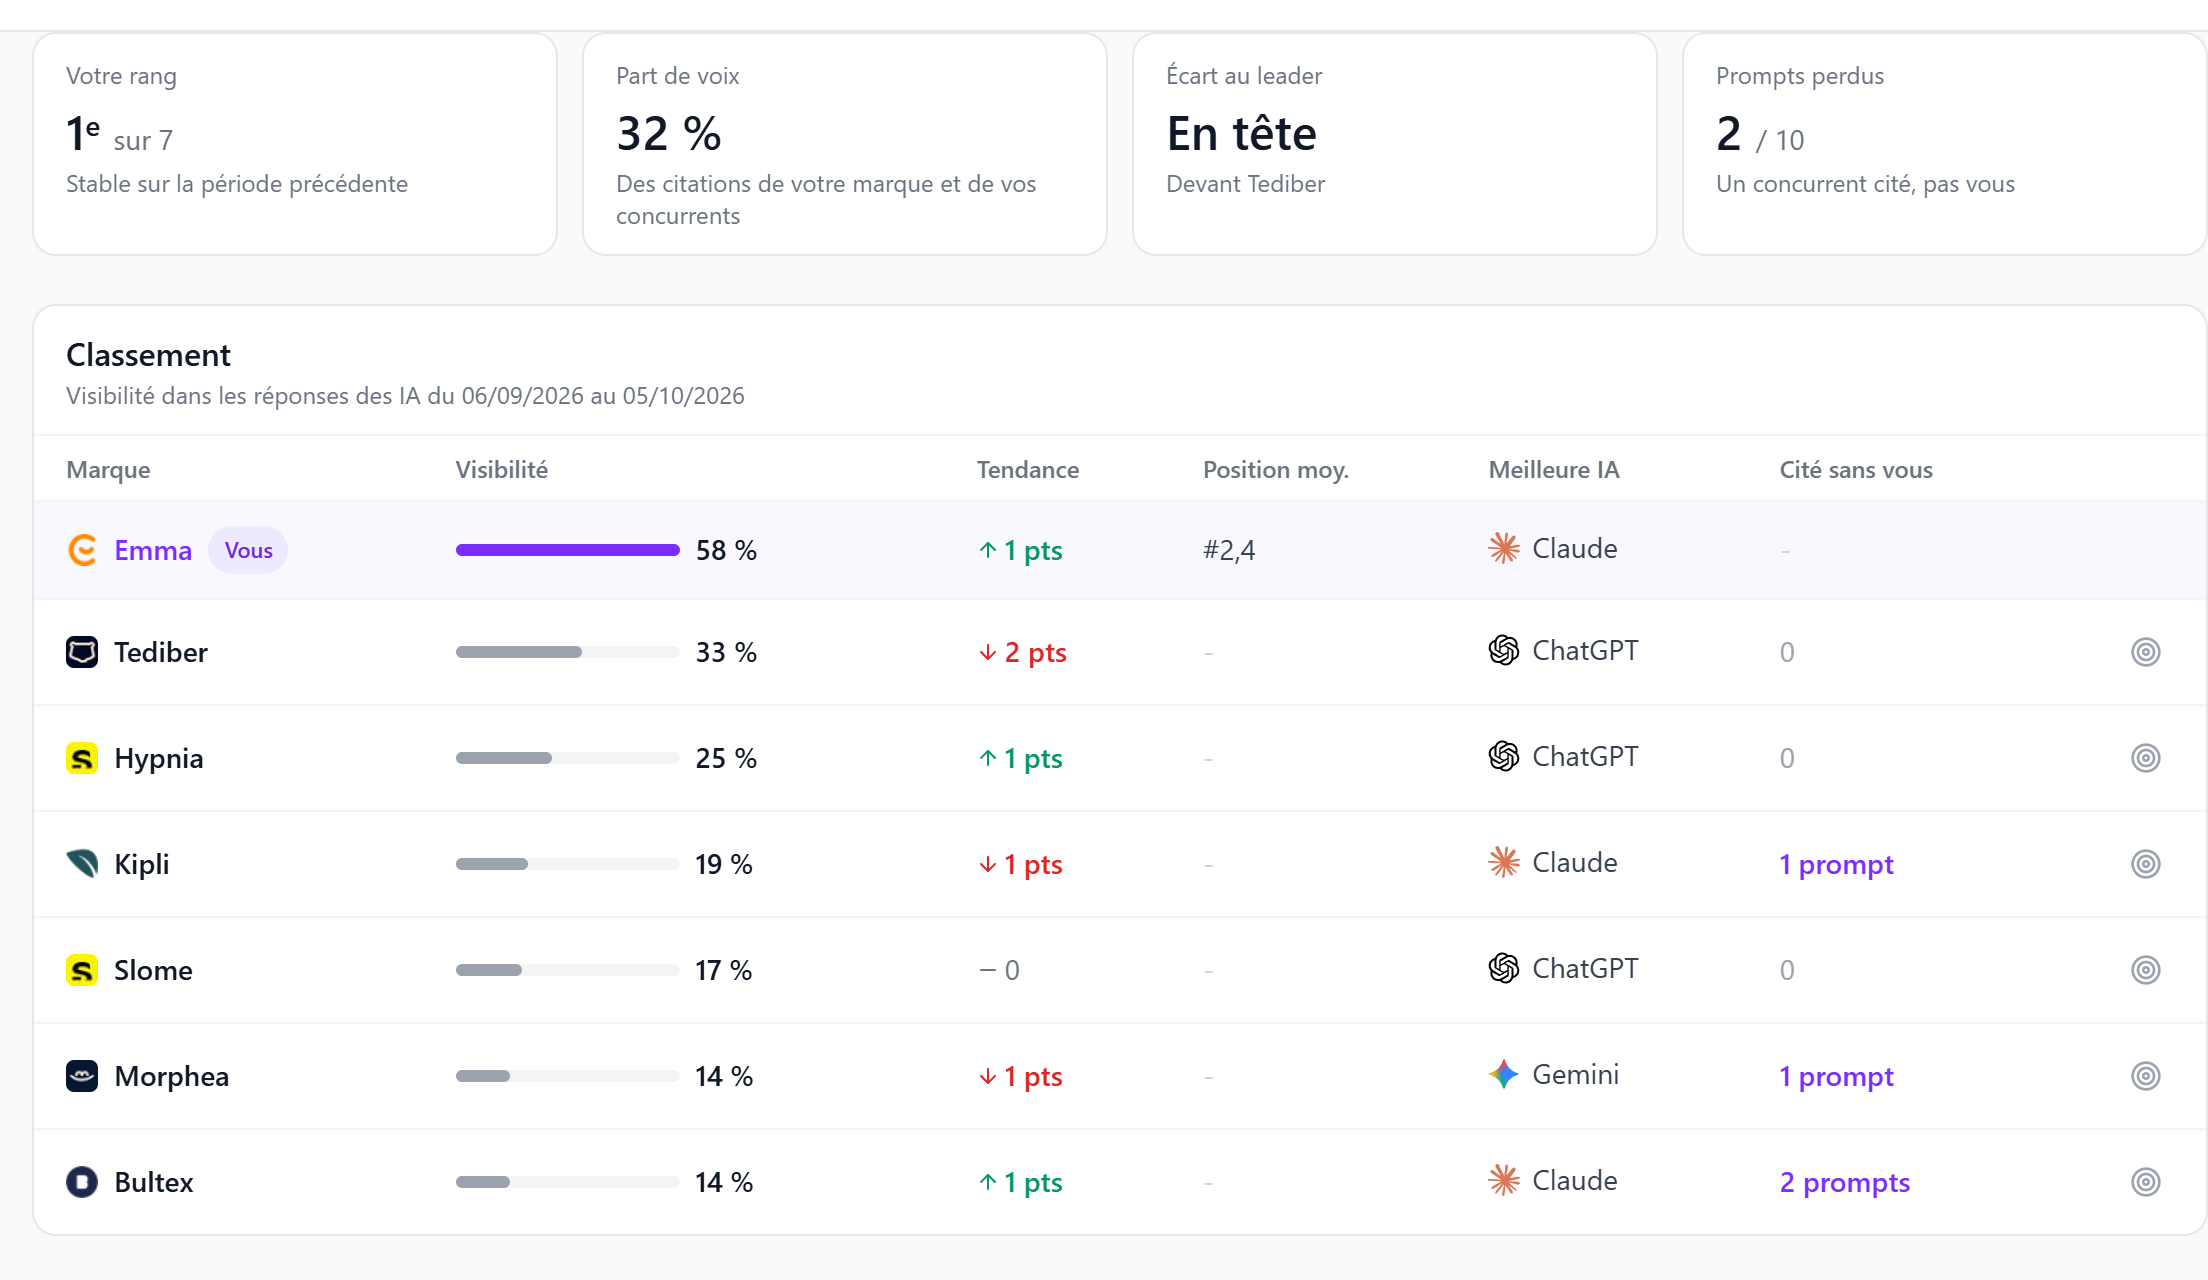Click the target icon in Bultex row
Viewport: 2208px width, 1280px height.
pos(2145,1182)
